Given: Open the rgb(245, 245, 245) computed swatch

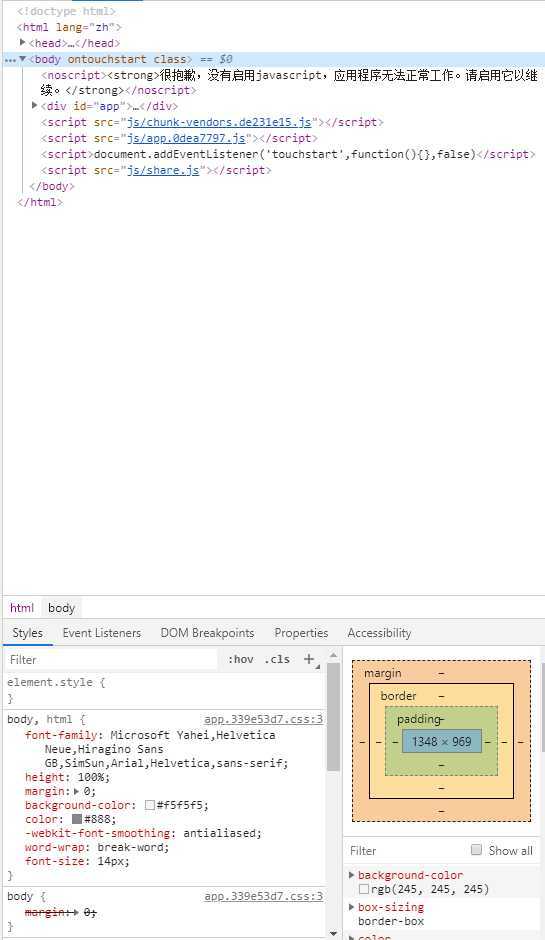Looking at the screenshot, I should point(364,889).
